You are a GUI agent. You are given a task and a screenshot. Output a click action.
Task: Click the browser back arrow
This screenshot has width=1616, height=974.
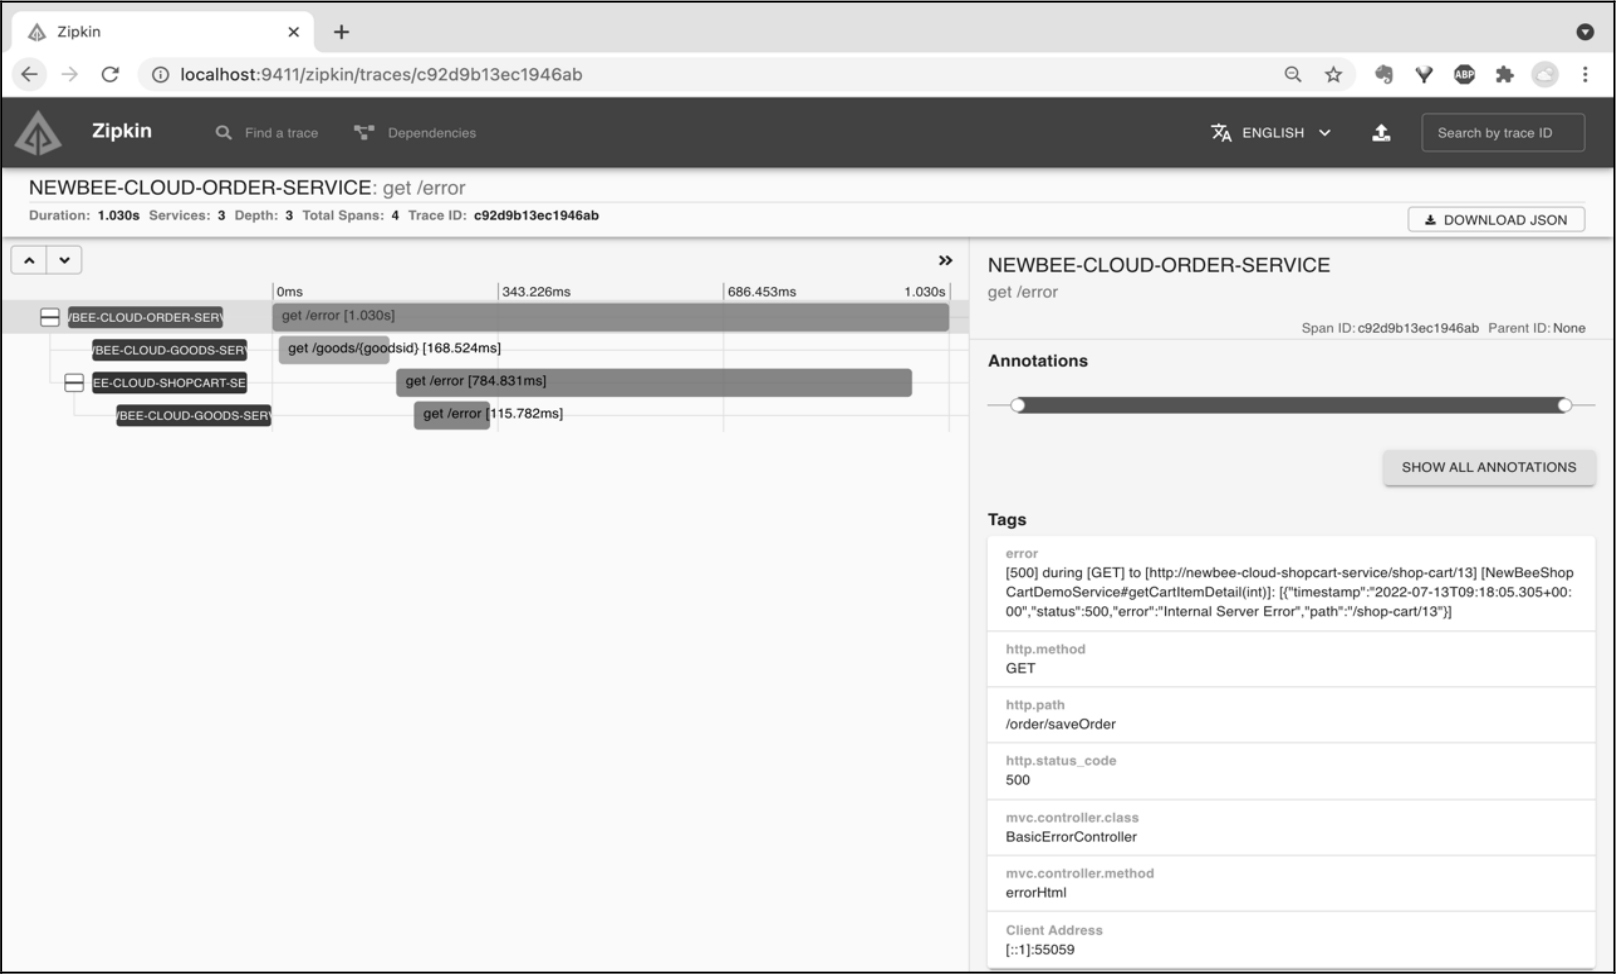(29, 74)
